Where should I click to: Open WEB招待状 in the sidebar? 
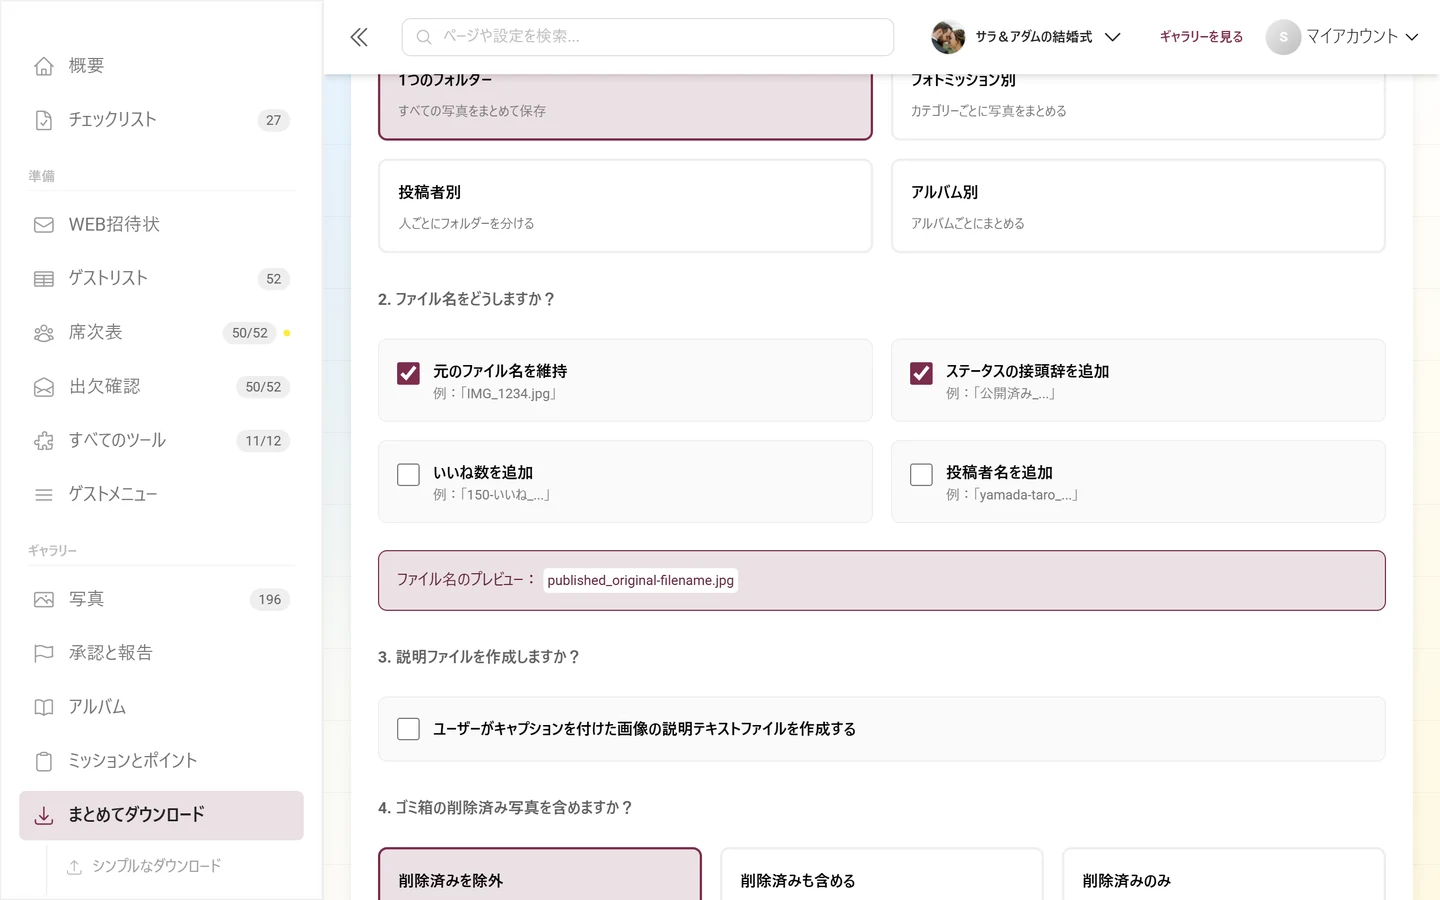click(161, 225)
